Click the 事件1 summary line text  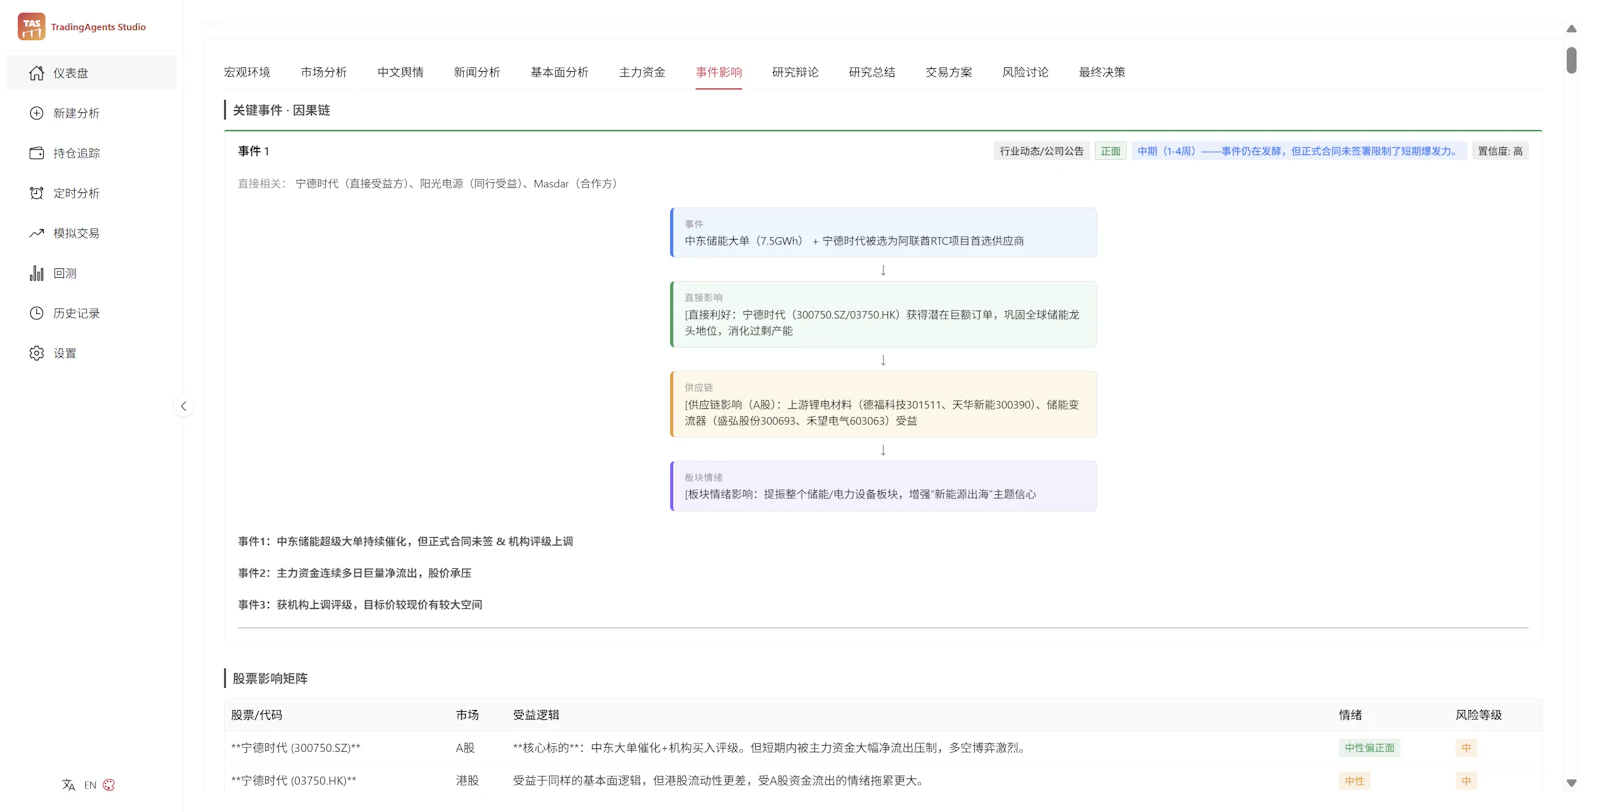pos(406,541)
